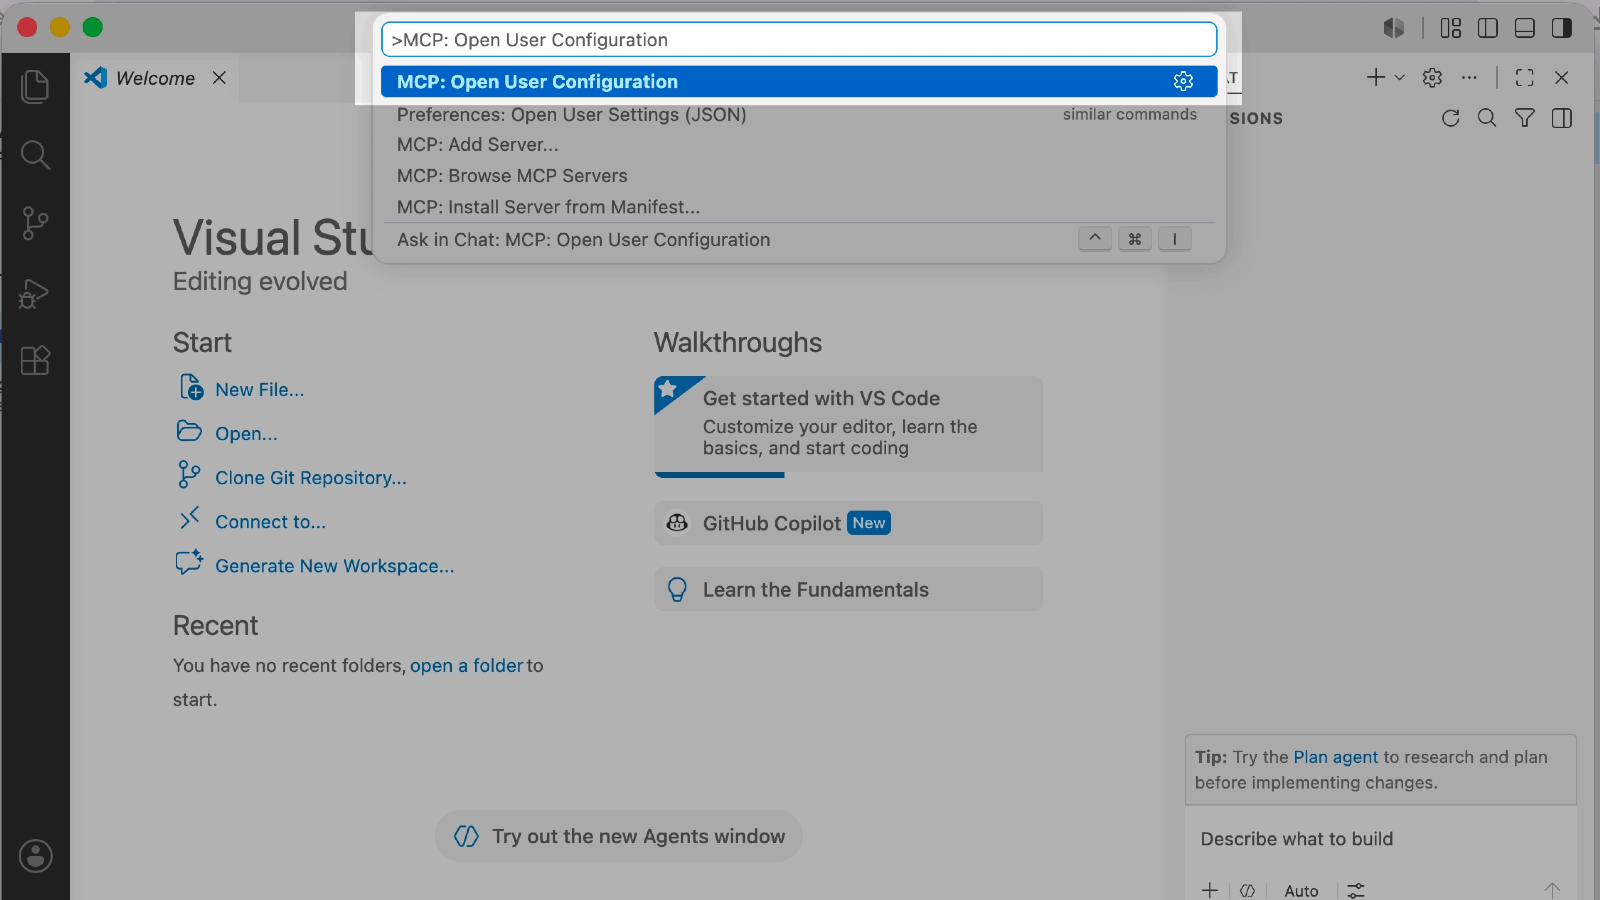Open the Run and Debug view
1600x900 pixels.
coord(35,293)
